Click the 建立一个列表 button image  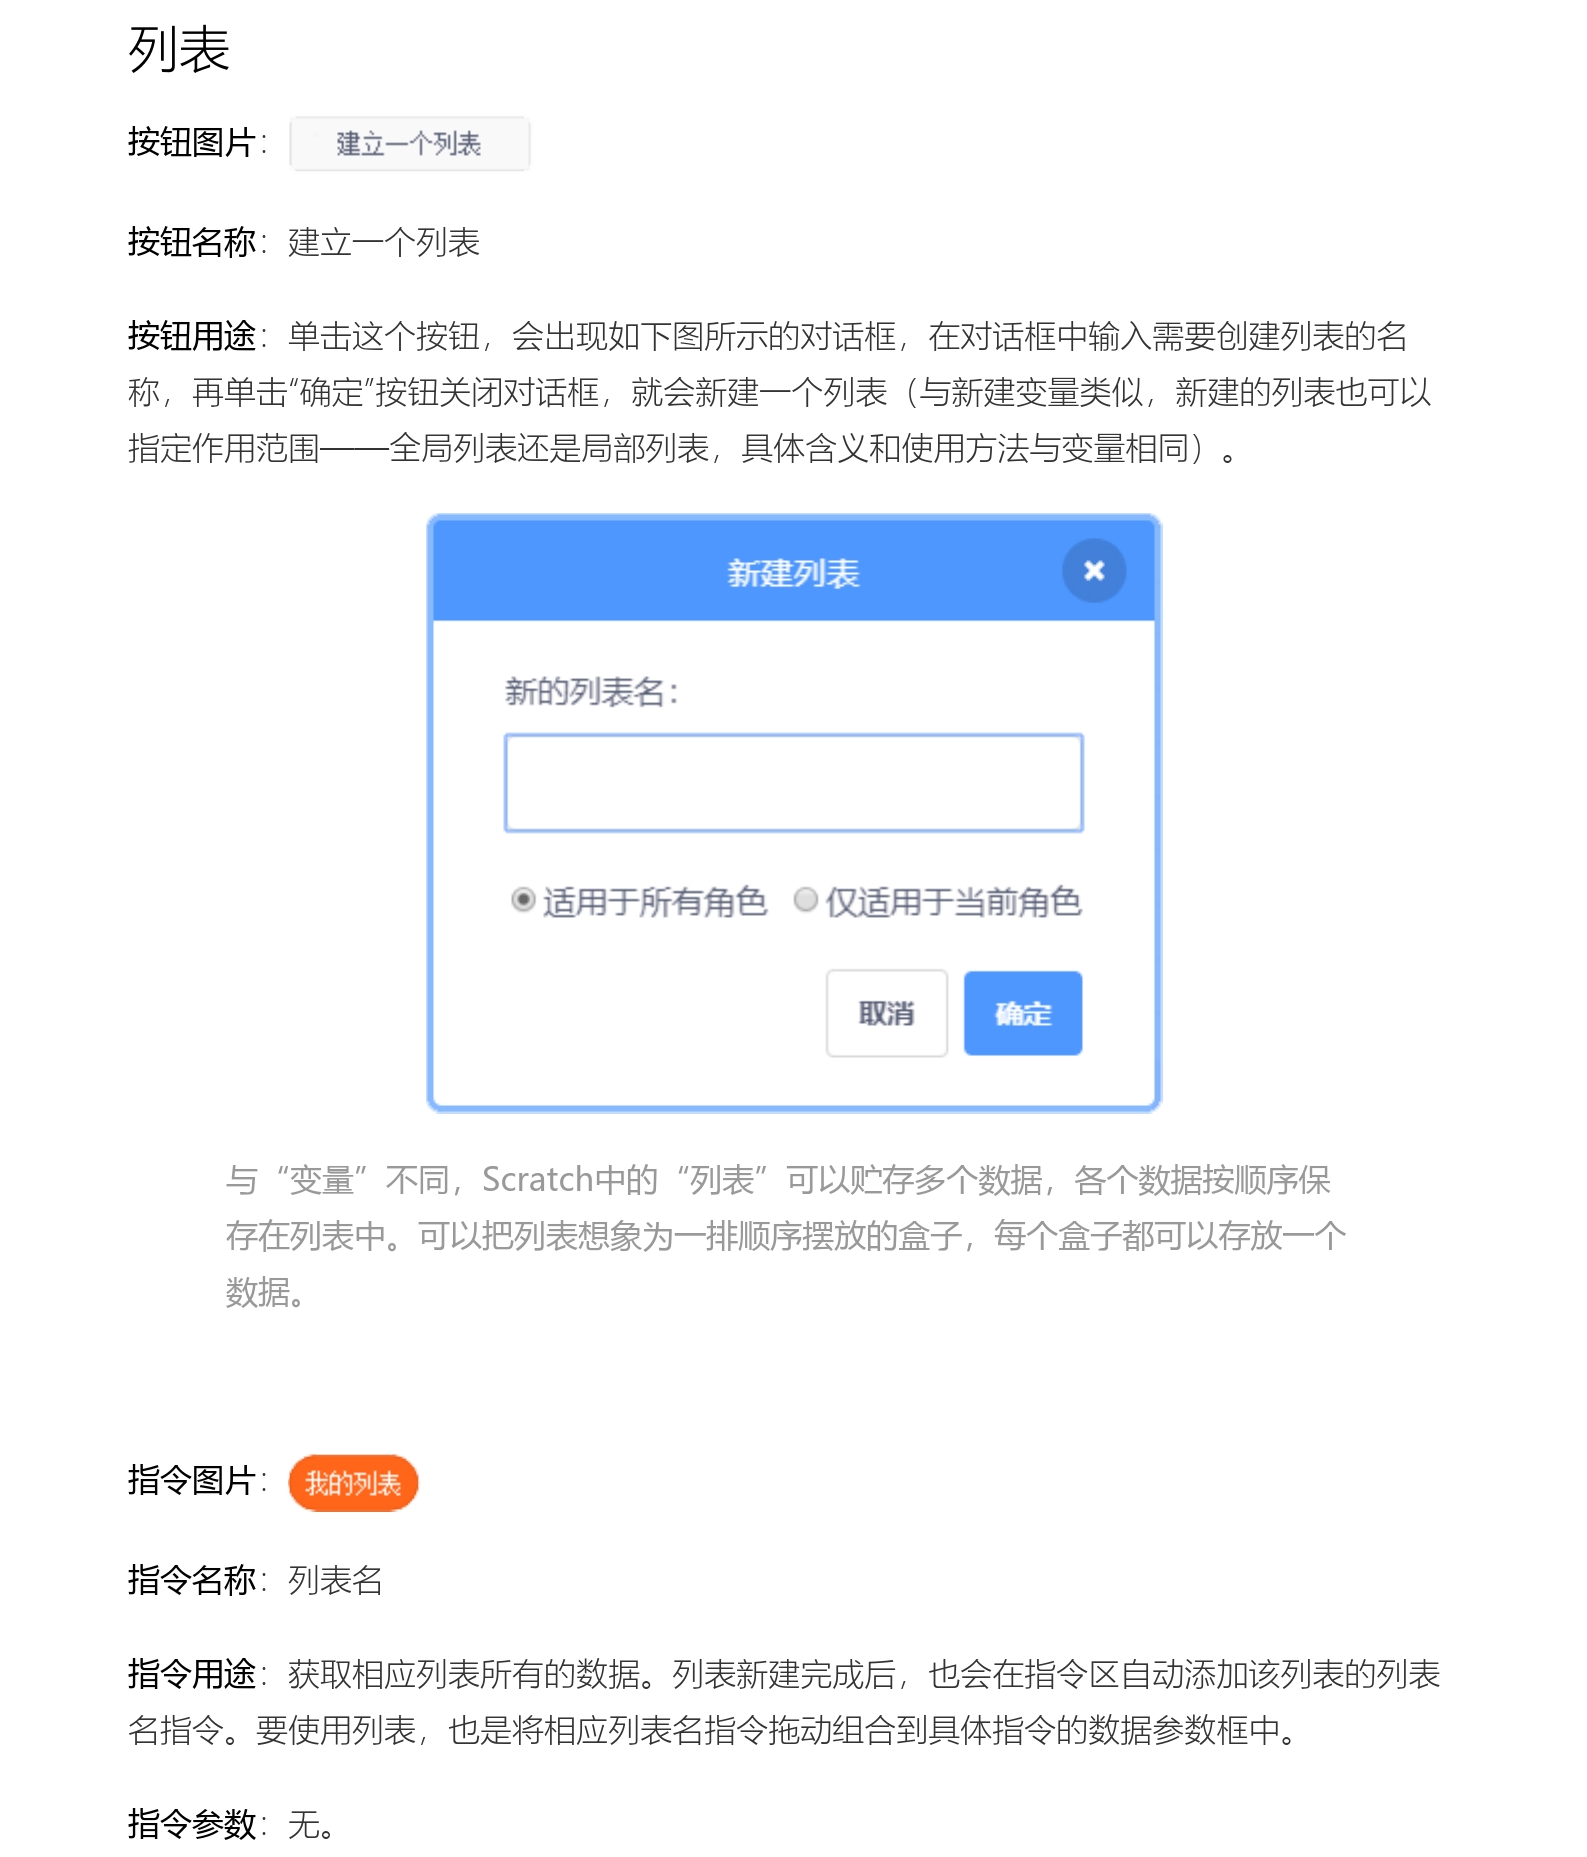409,144
